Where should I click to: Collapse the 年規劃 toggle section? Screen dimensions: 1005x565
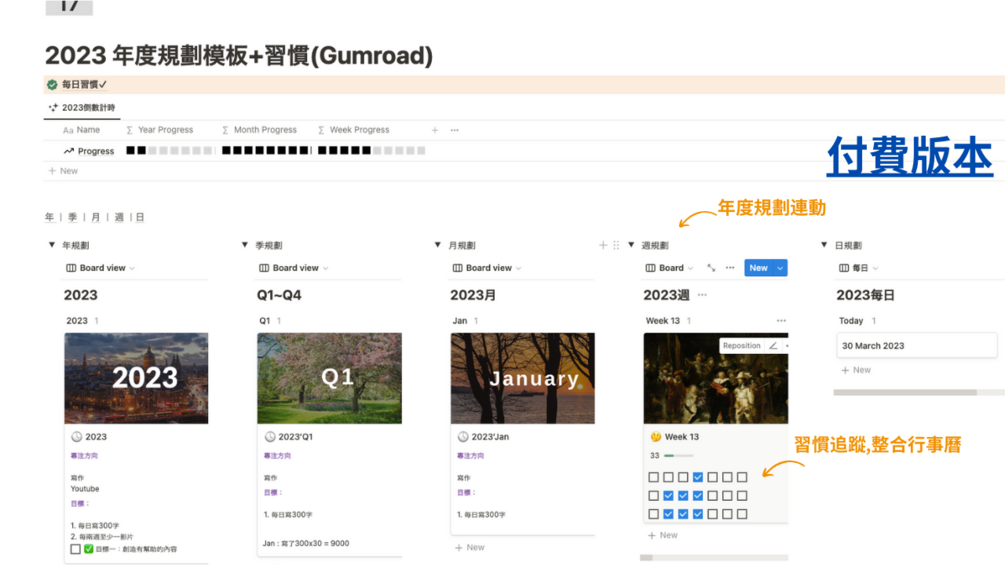(52, 245)
